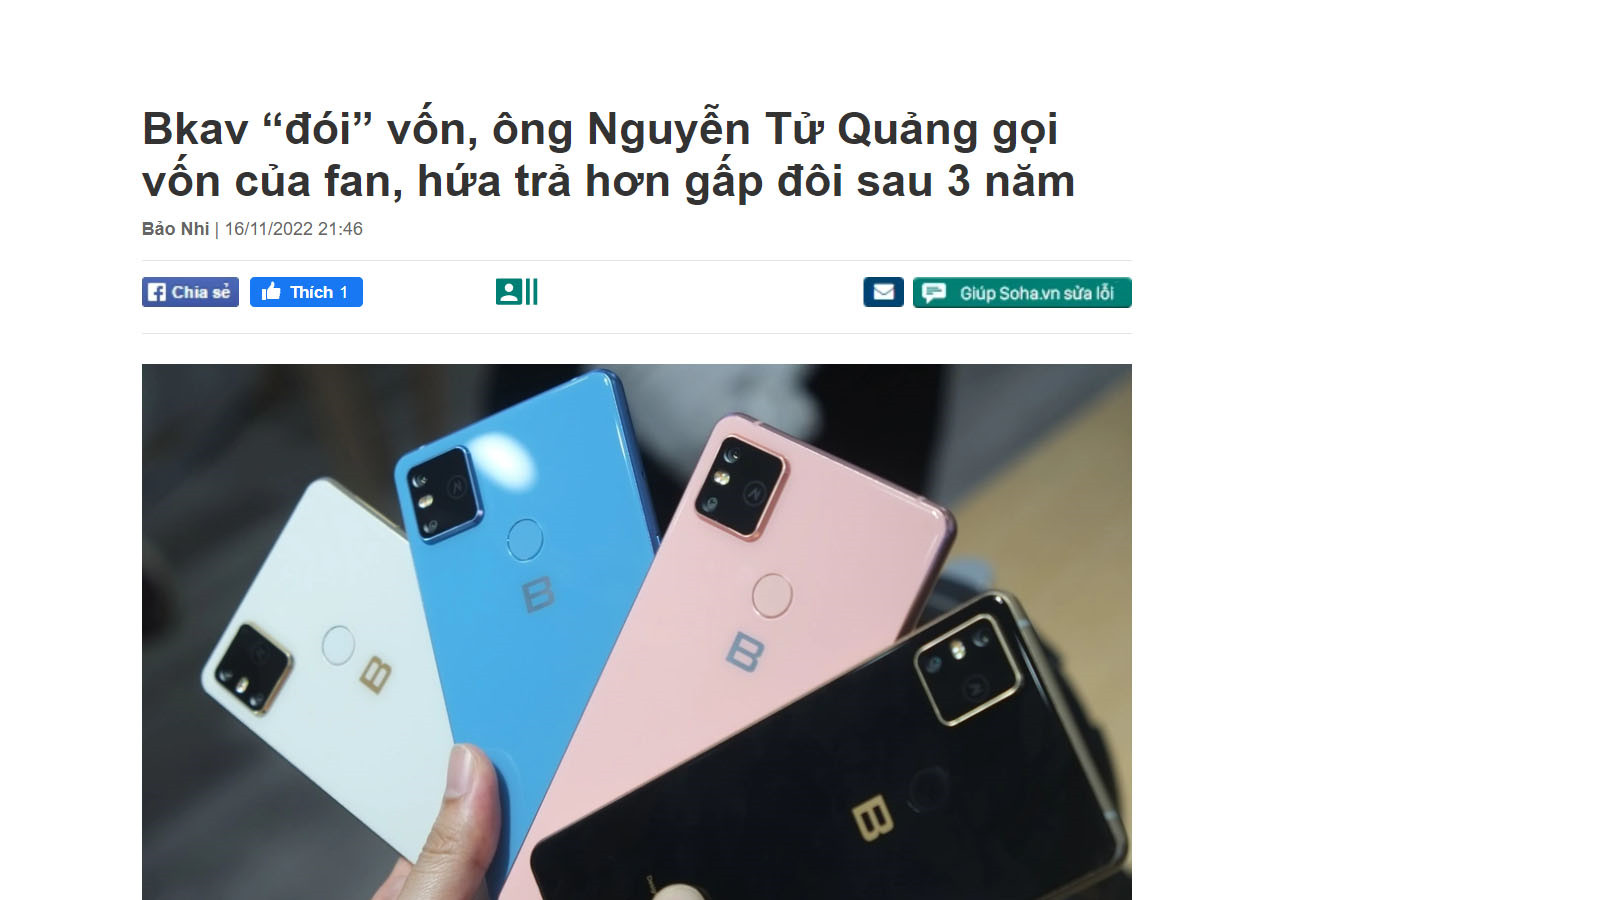1600x900 pixels.
Task: Click the article headline about Bkav
Action: coord(608,155)
